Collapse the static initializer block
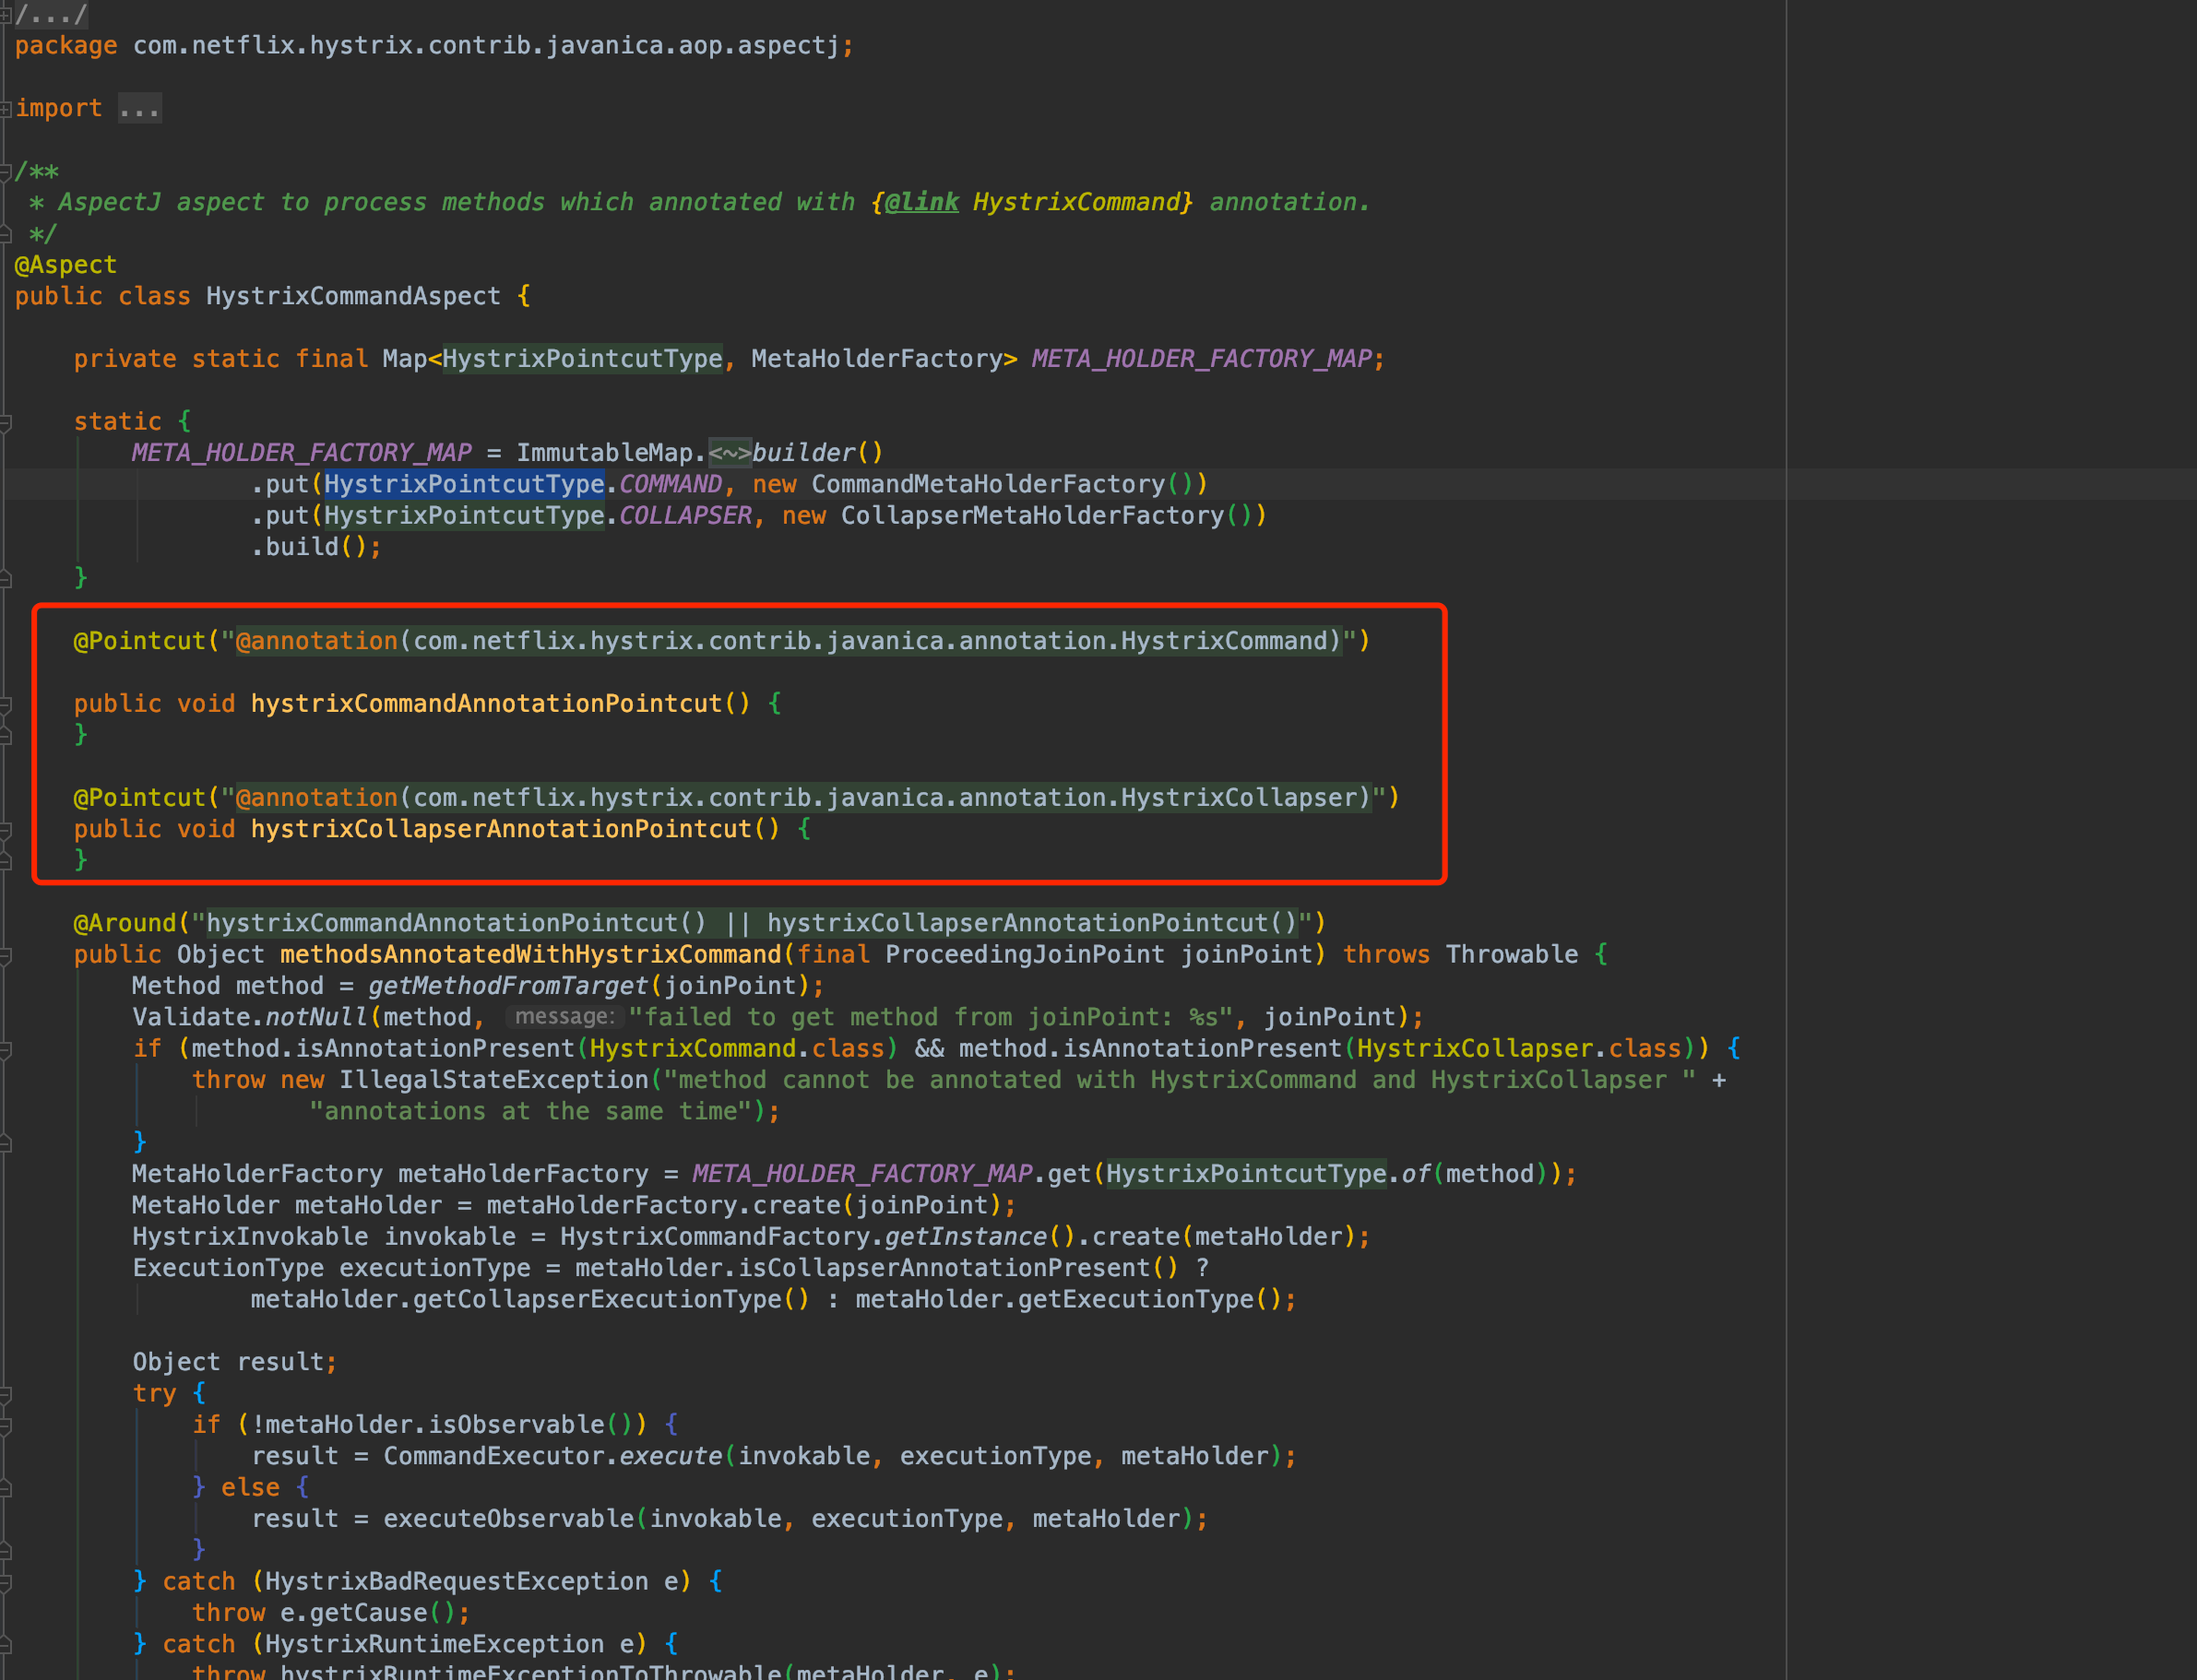 pyautogui.click(x=6, y=422)
